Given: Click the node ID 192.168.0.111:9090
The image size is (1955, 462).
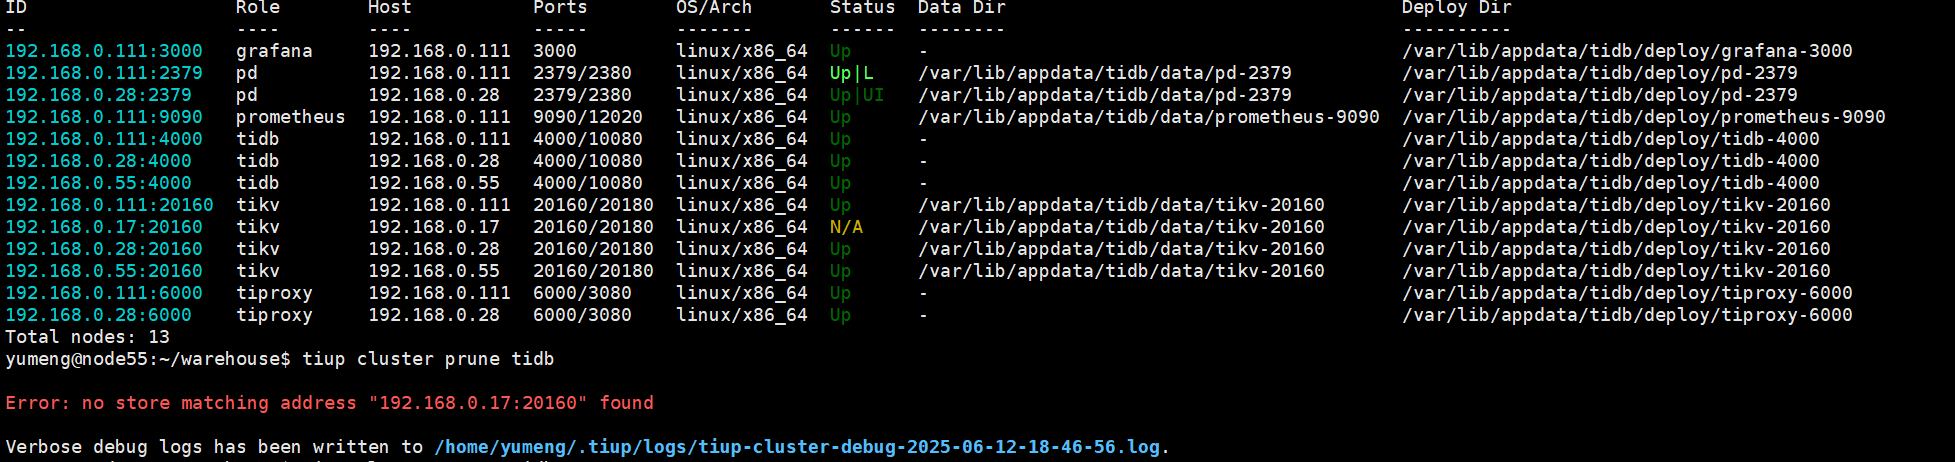Looking at the screenshot, I should pyautogui.click(x=104, y=117).
